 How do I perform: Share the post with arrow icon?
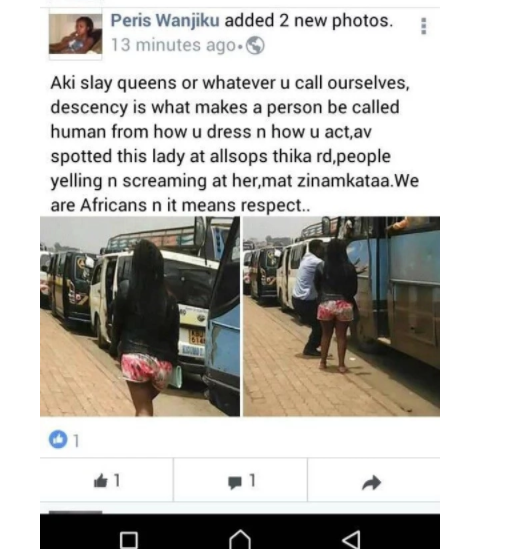pyautogui.click(x=371, y=482)
